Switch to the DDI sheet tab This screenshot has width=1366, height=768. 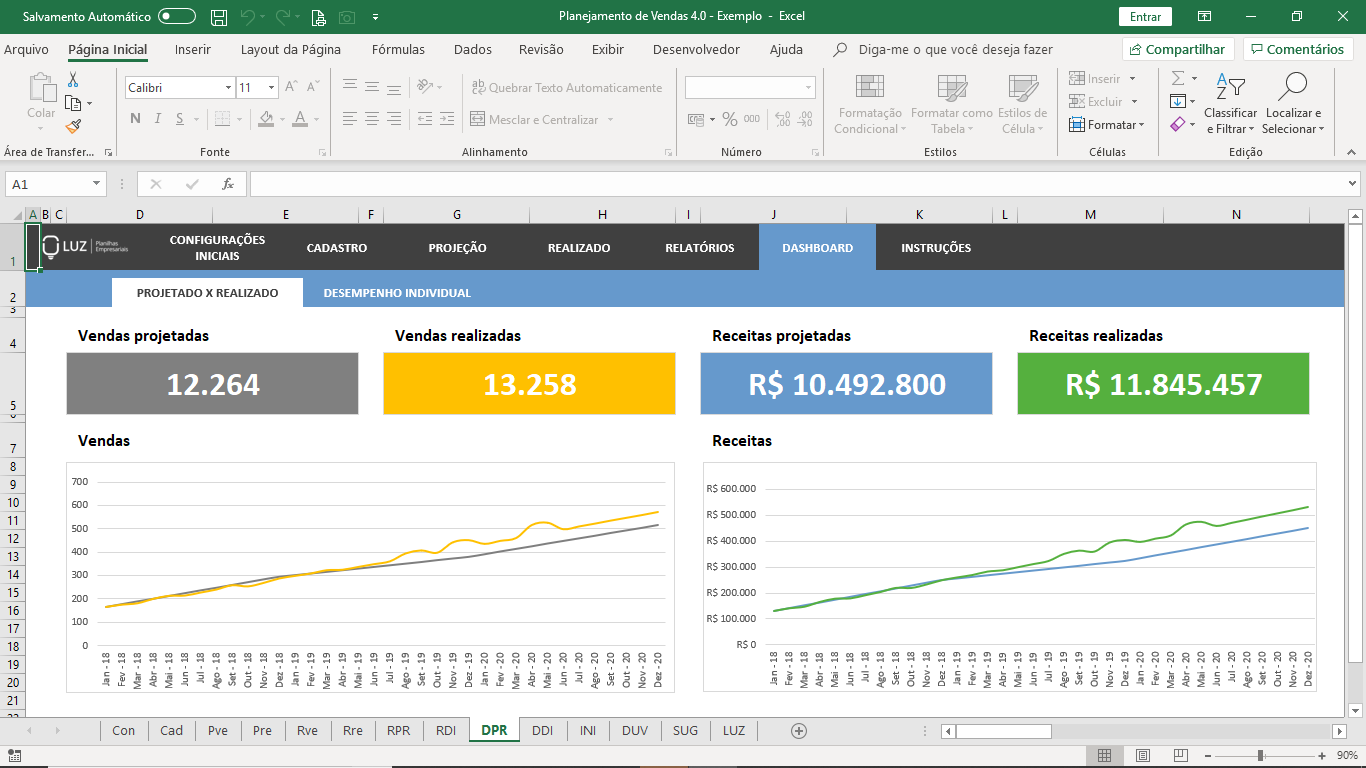(x=542, y=731)
